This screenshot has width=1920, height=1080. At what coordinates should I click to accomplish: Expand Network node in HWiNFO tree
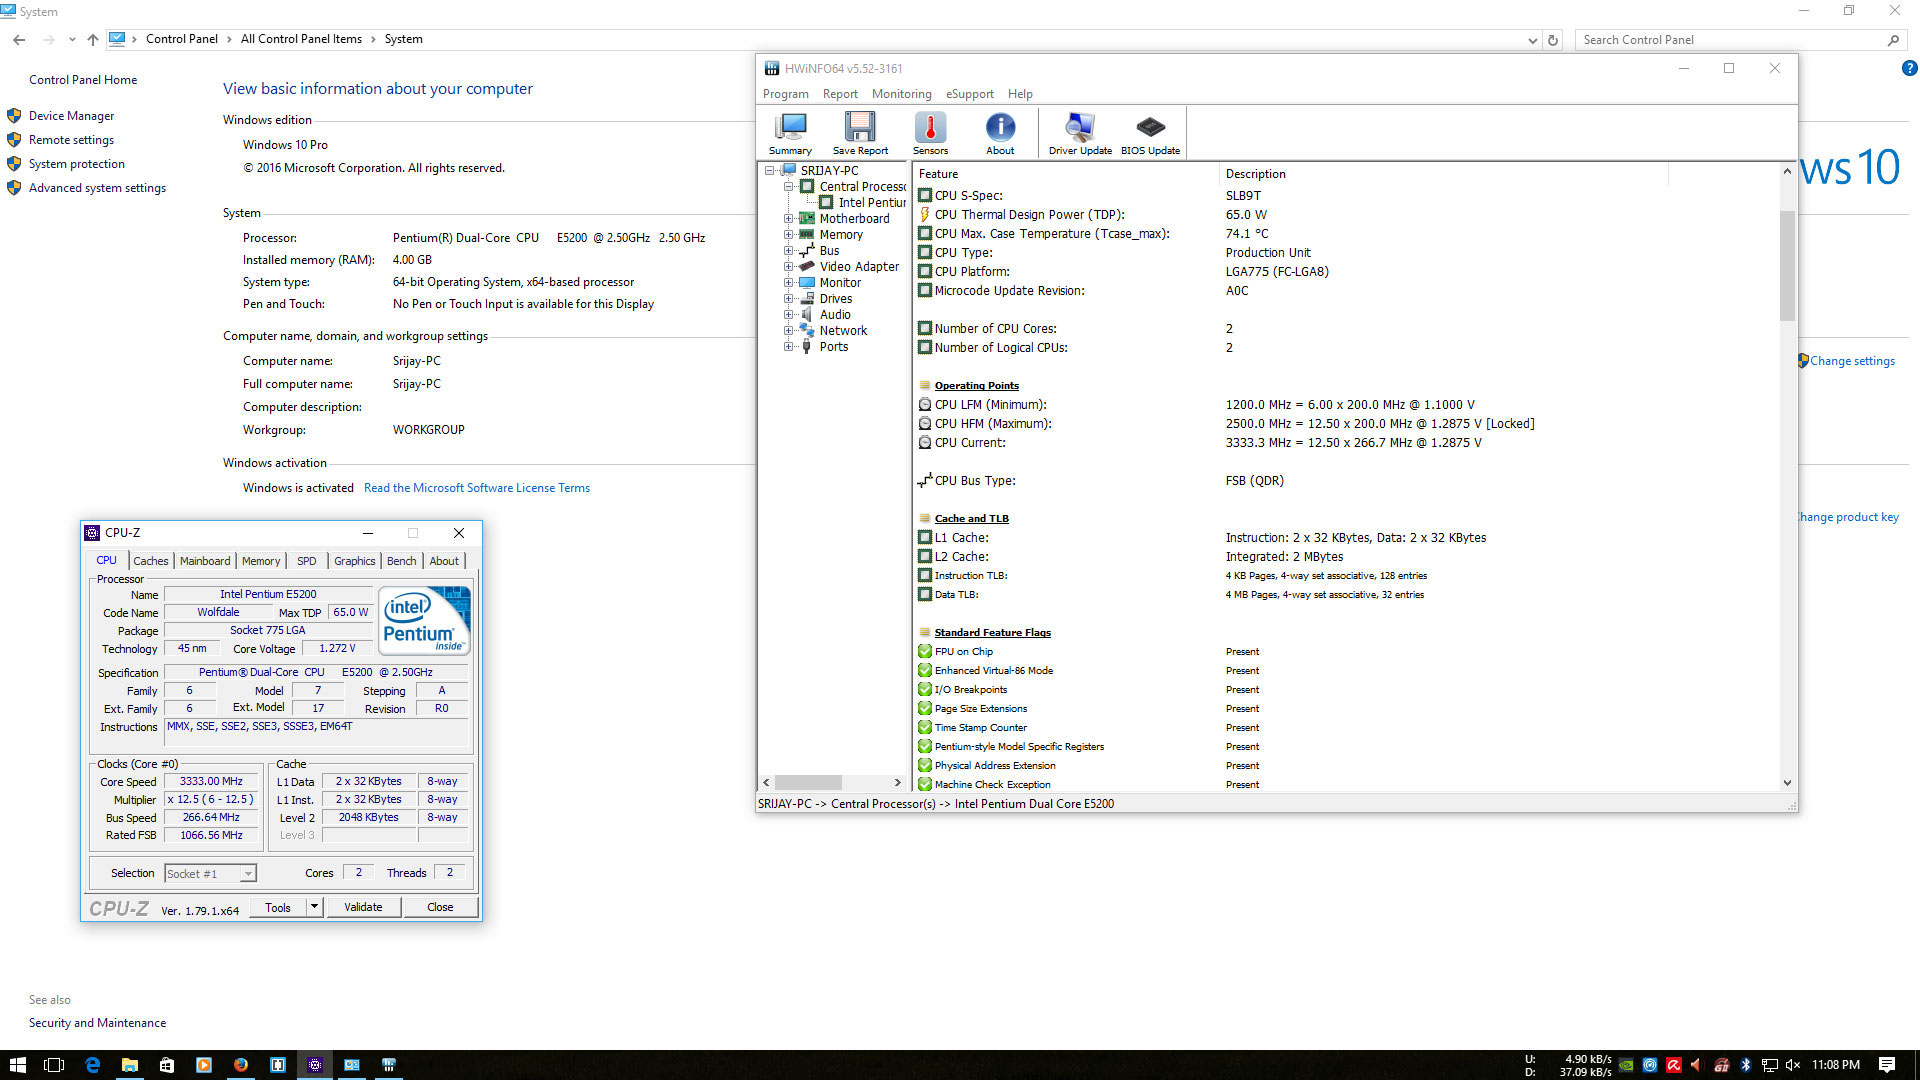click(788, 330)
